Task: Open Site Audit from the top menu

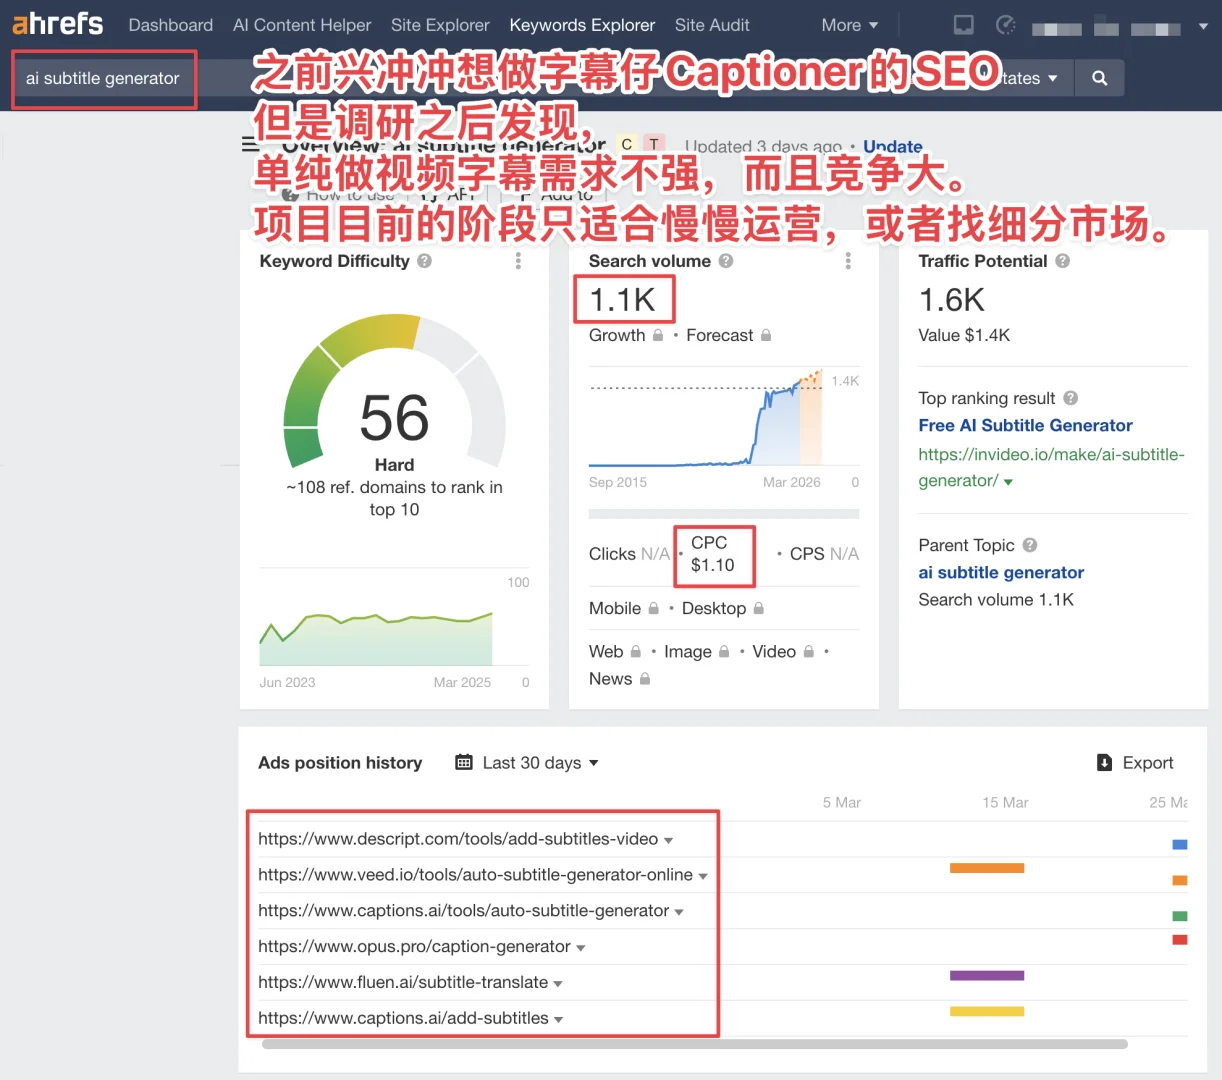Action: tap(712, 25)
